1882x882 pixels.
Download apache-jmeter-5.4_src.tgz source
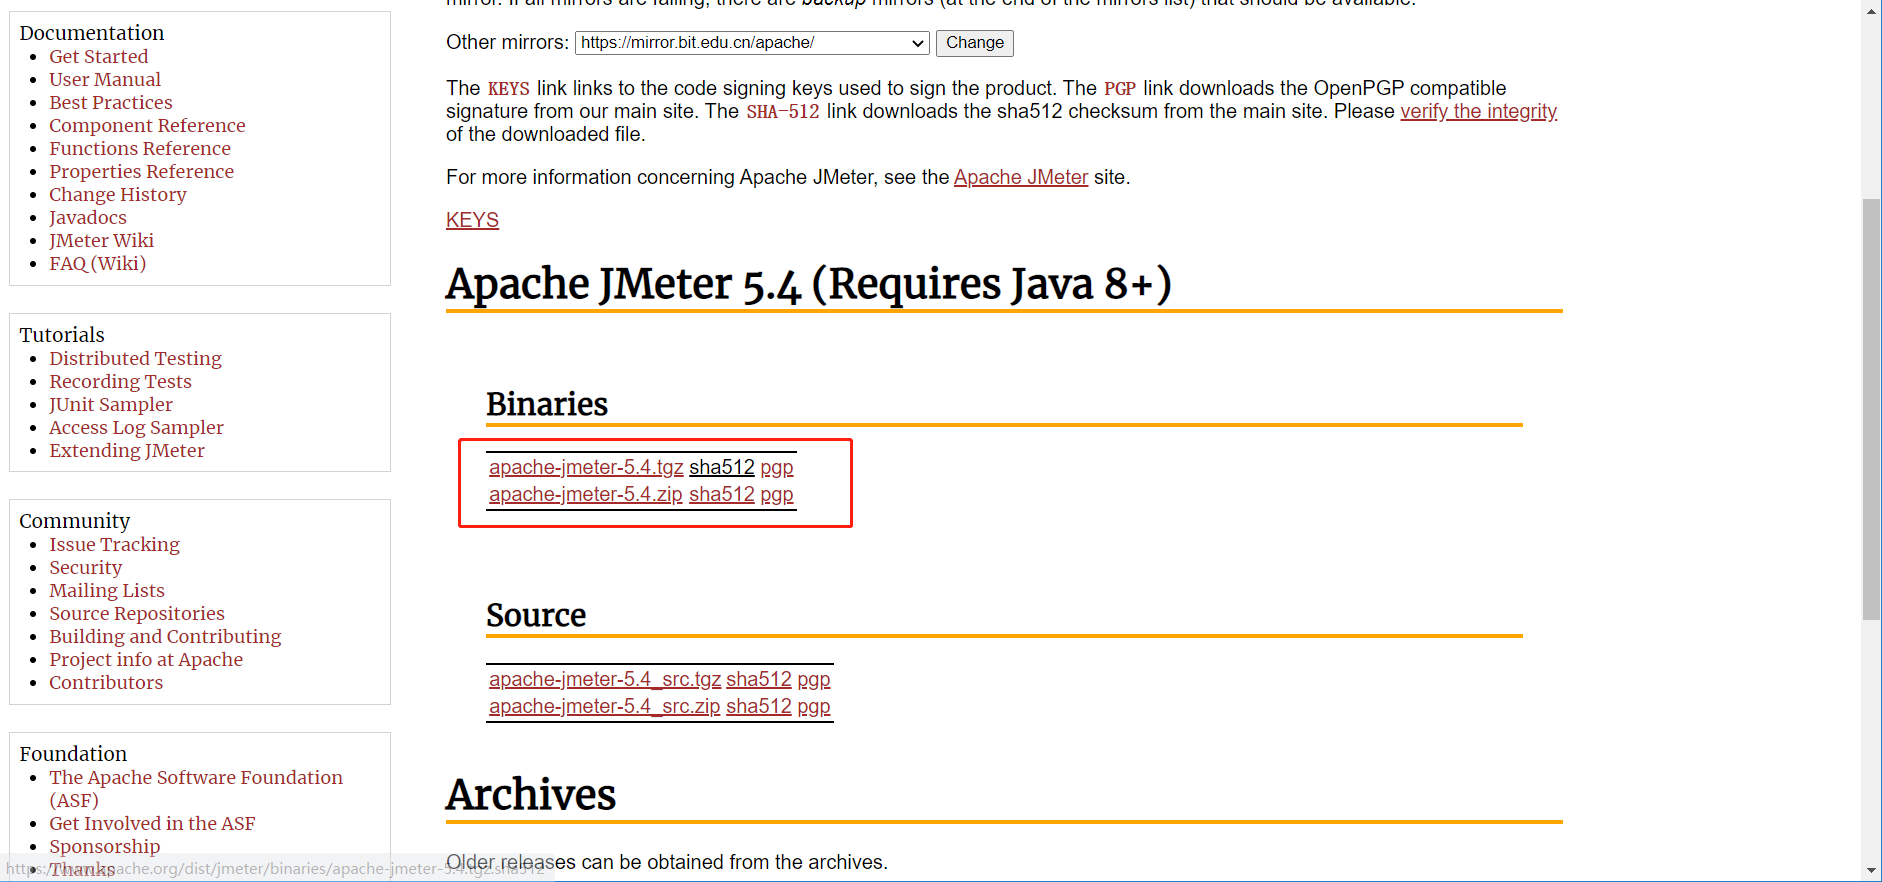pos(605,679)
